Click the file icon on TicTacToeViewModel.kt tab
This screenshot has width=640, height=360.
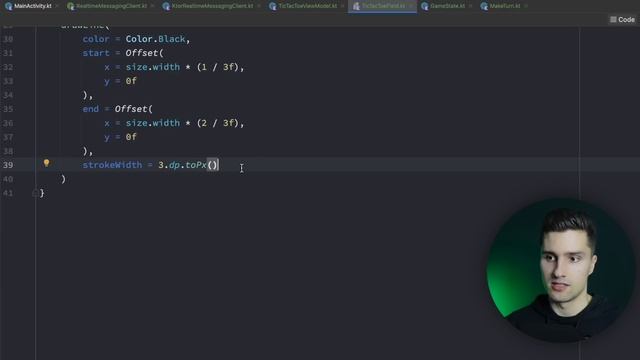(x=273, y=6)
